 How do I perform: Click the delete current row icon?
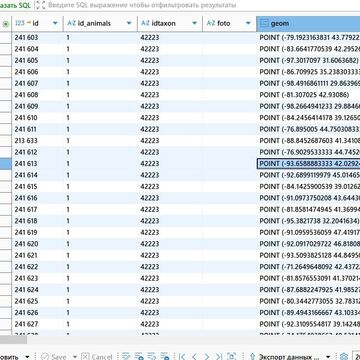tap(165, 356)
